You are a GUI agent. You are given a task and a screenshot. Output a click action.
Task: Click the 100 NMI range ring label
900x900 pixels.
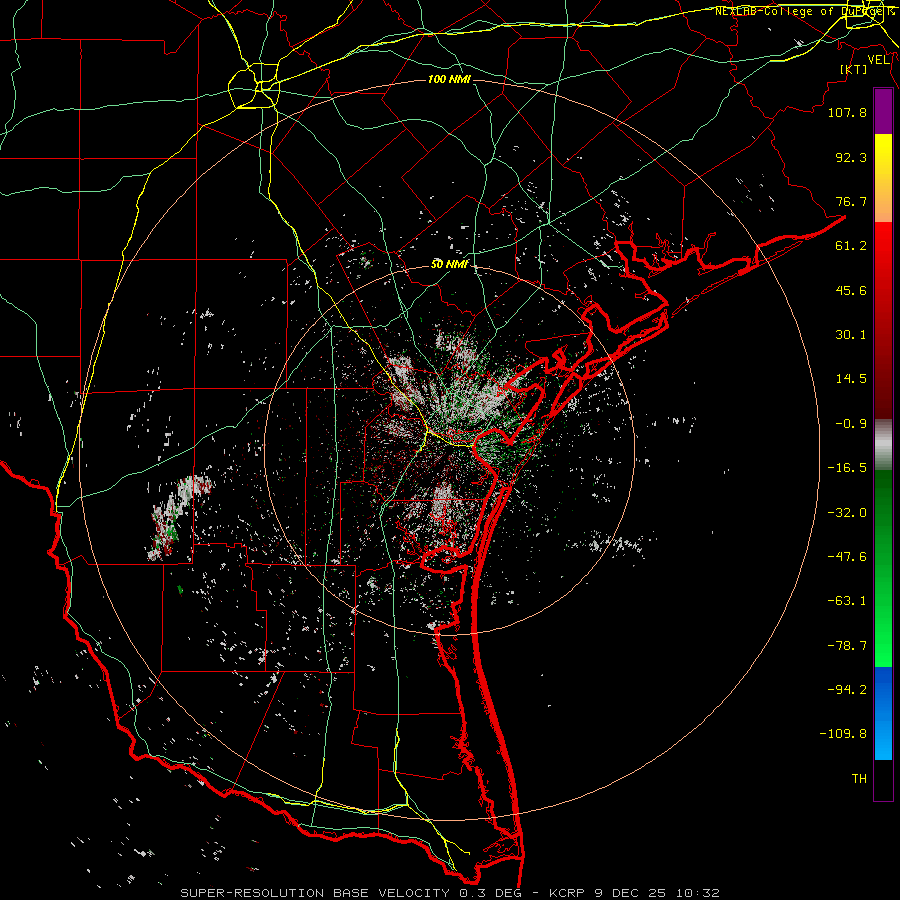point(449,79)
